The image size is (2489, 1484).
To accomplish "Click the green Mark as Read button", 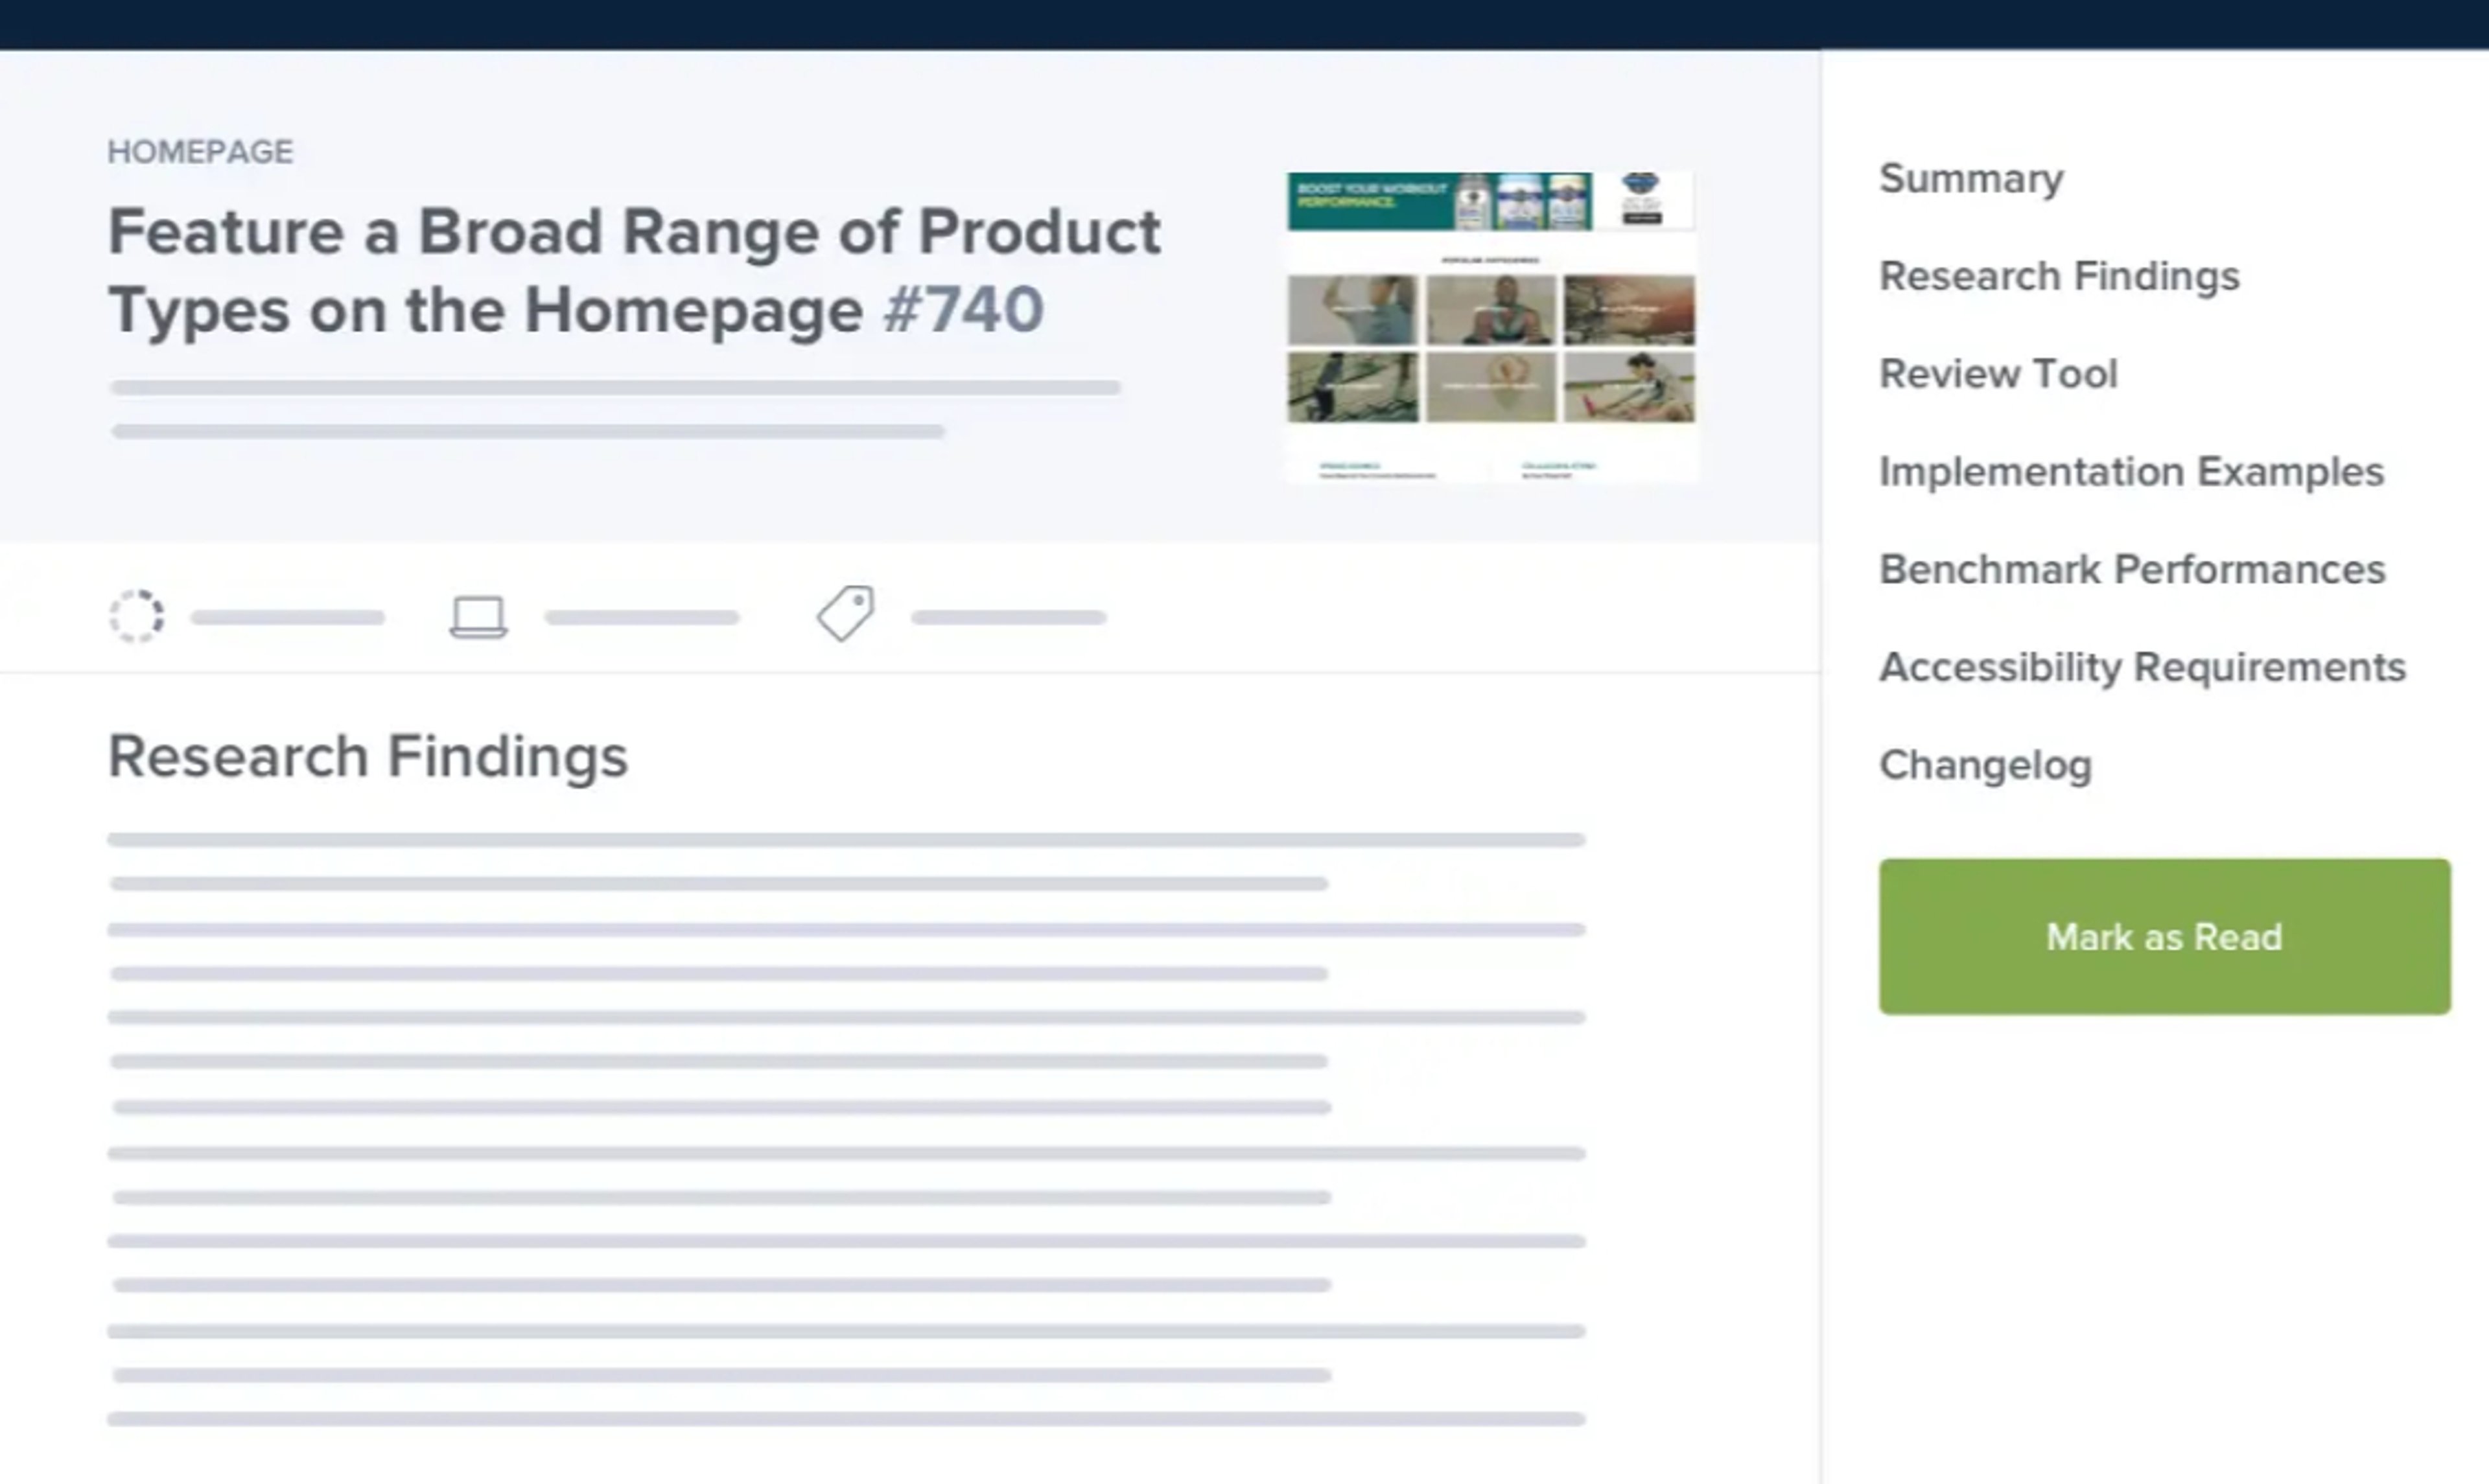I will pos(2164,937).
